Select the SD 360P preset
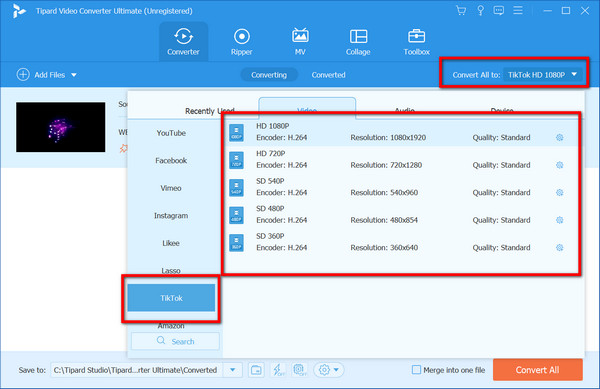This screenshot has height=389, width=600. pyautogui.click(x=401, y=243)
